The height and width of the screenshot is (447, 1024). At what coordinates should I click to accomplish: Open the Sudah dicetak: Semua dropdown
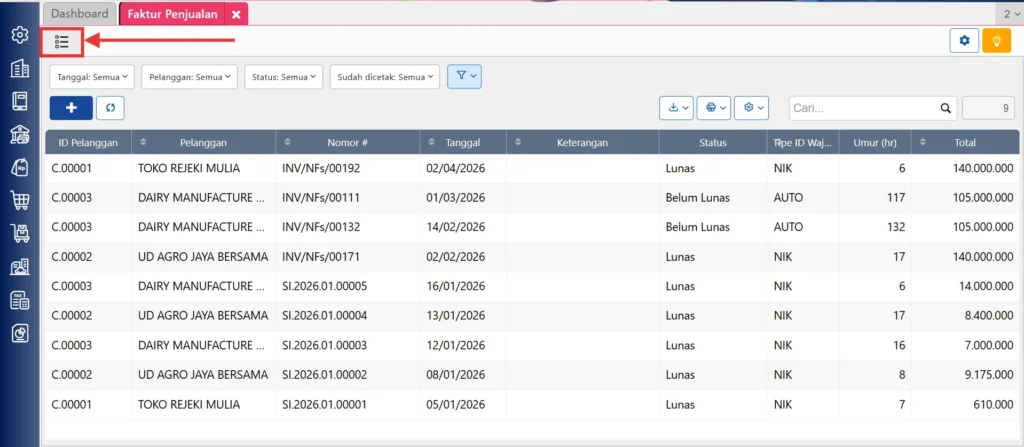pos(385,76)
